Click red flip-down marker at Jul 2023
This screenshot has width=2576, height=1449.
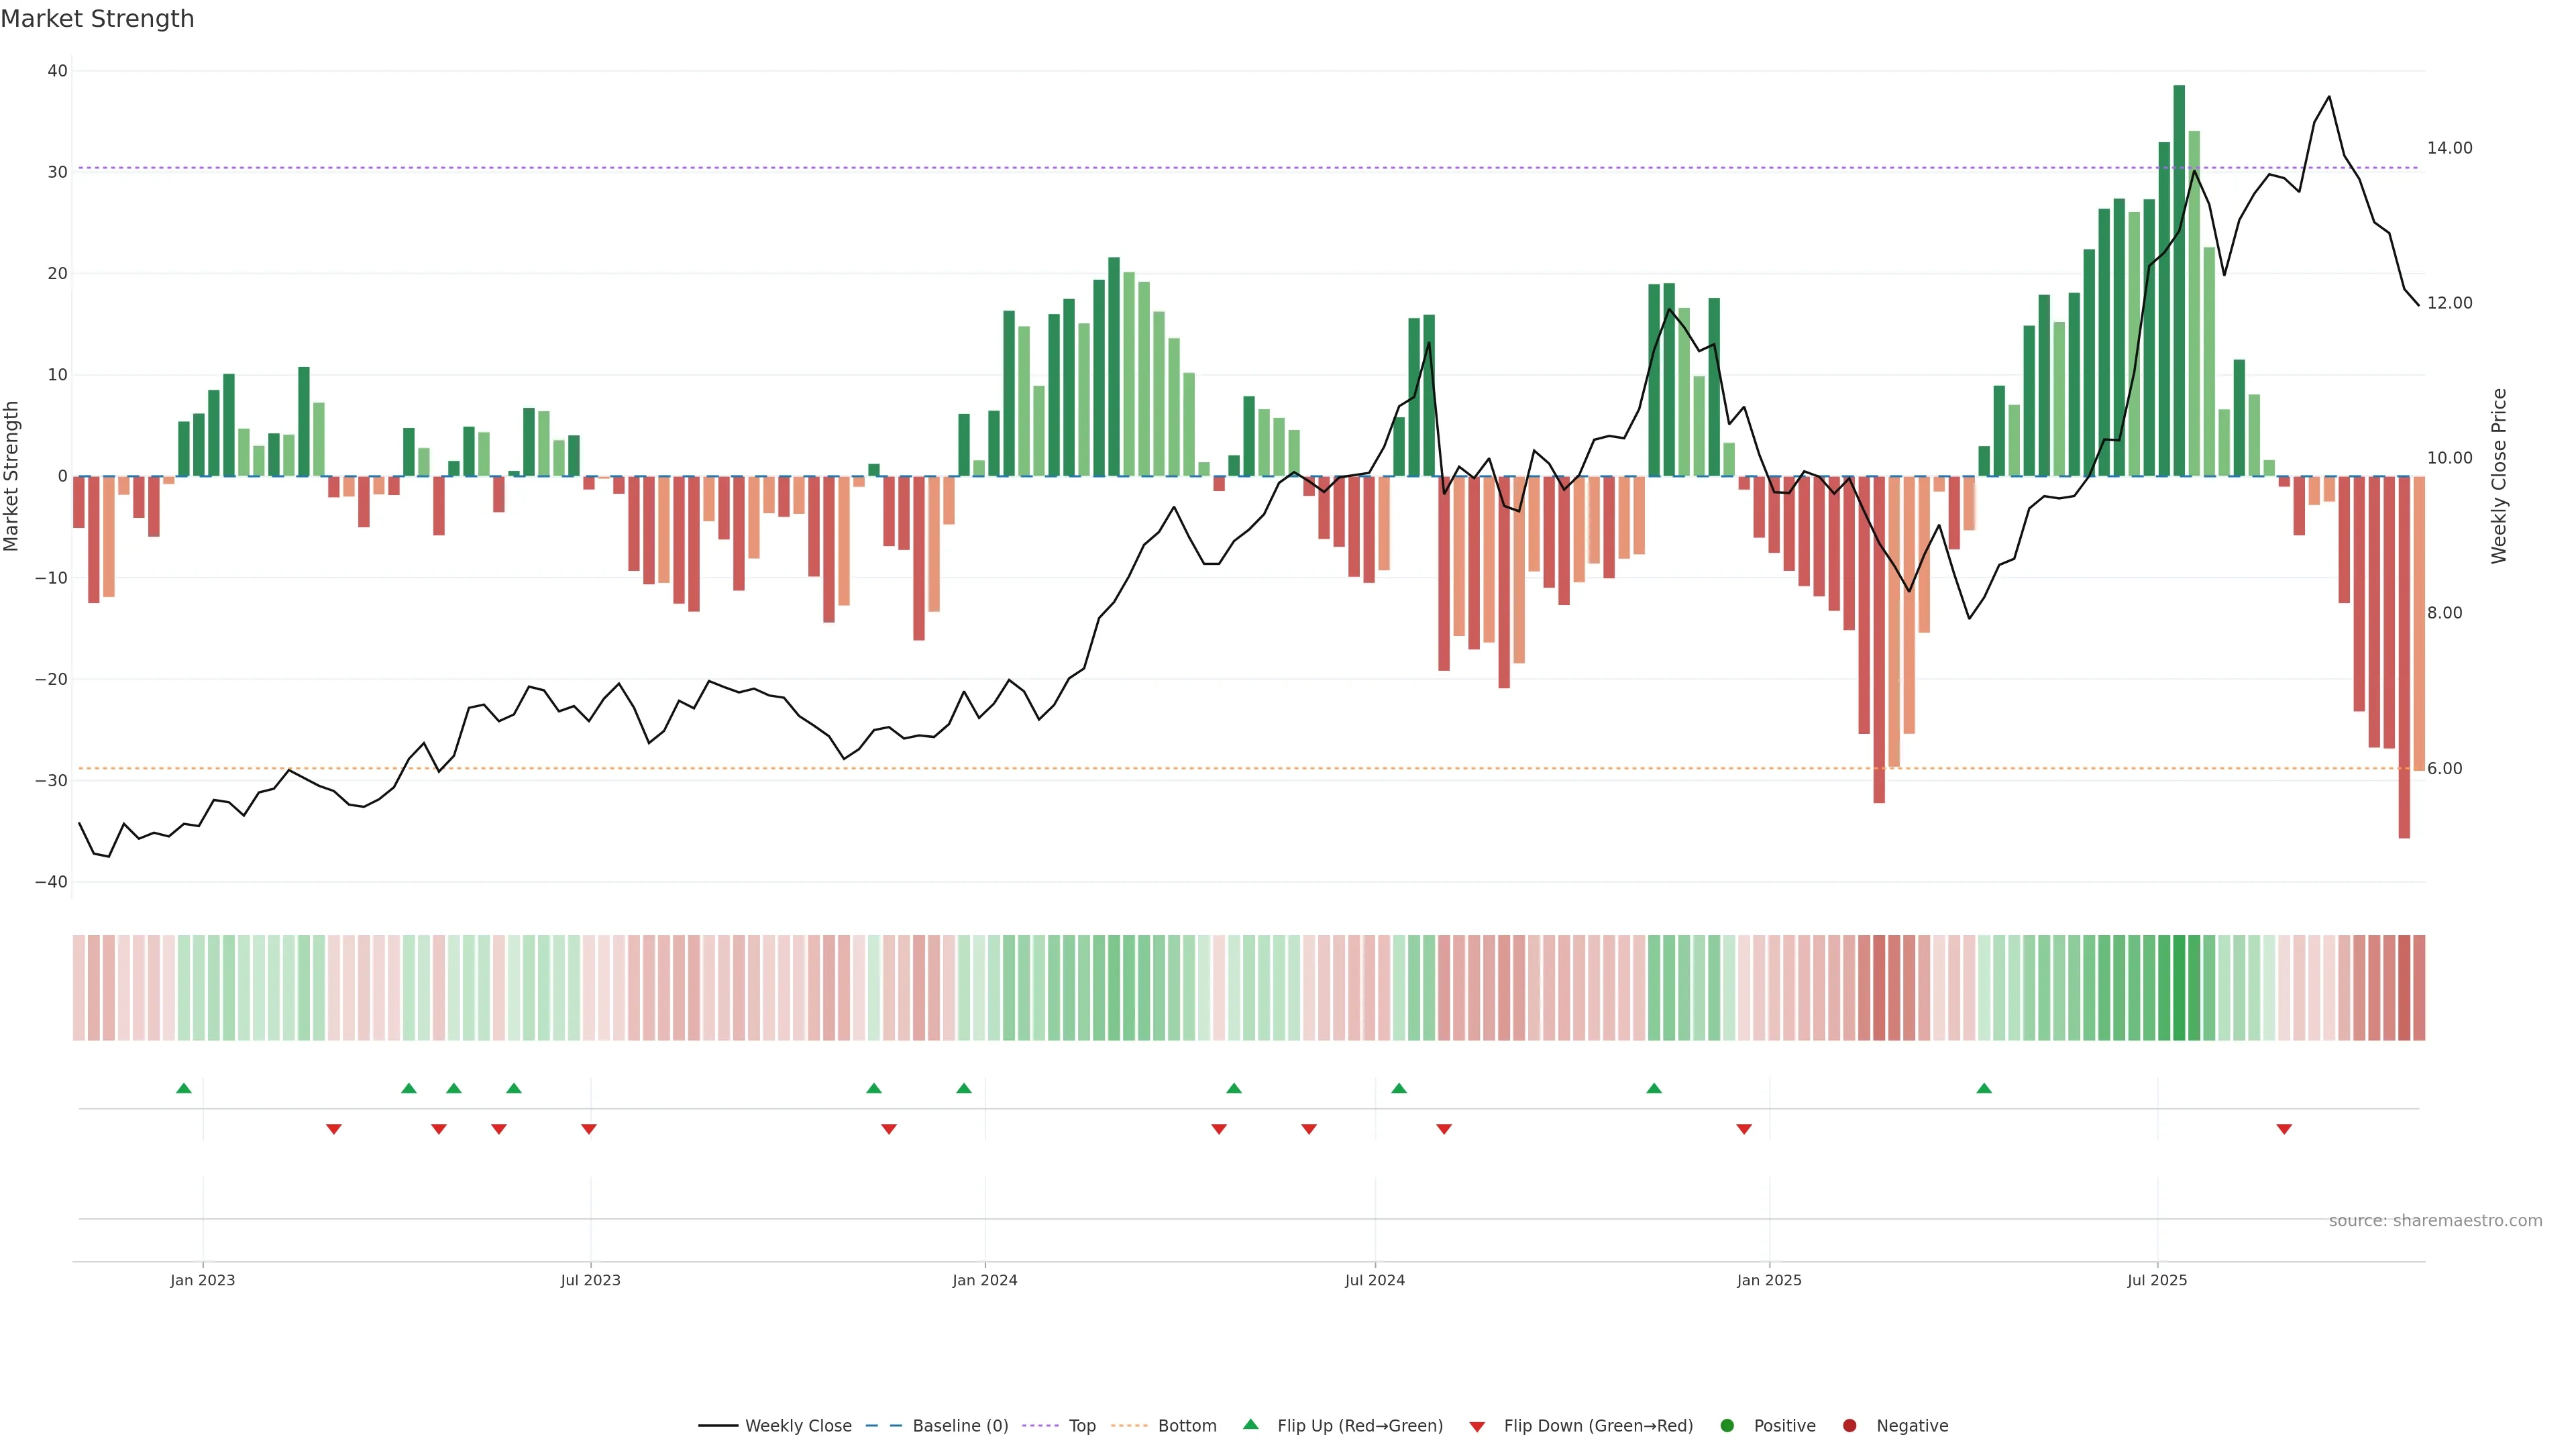click(x=589, y=1129)
